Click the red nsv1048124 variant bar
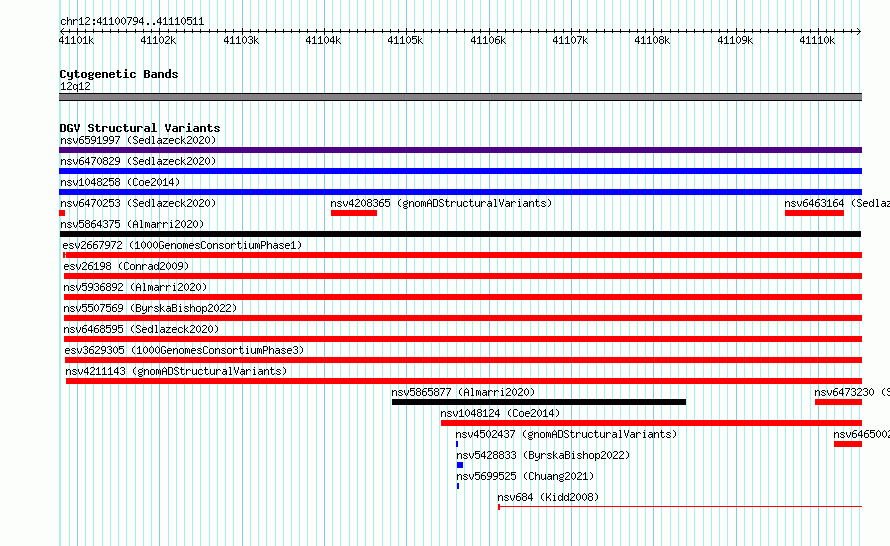890x546 pixels. tap(652, 423)
